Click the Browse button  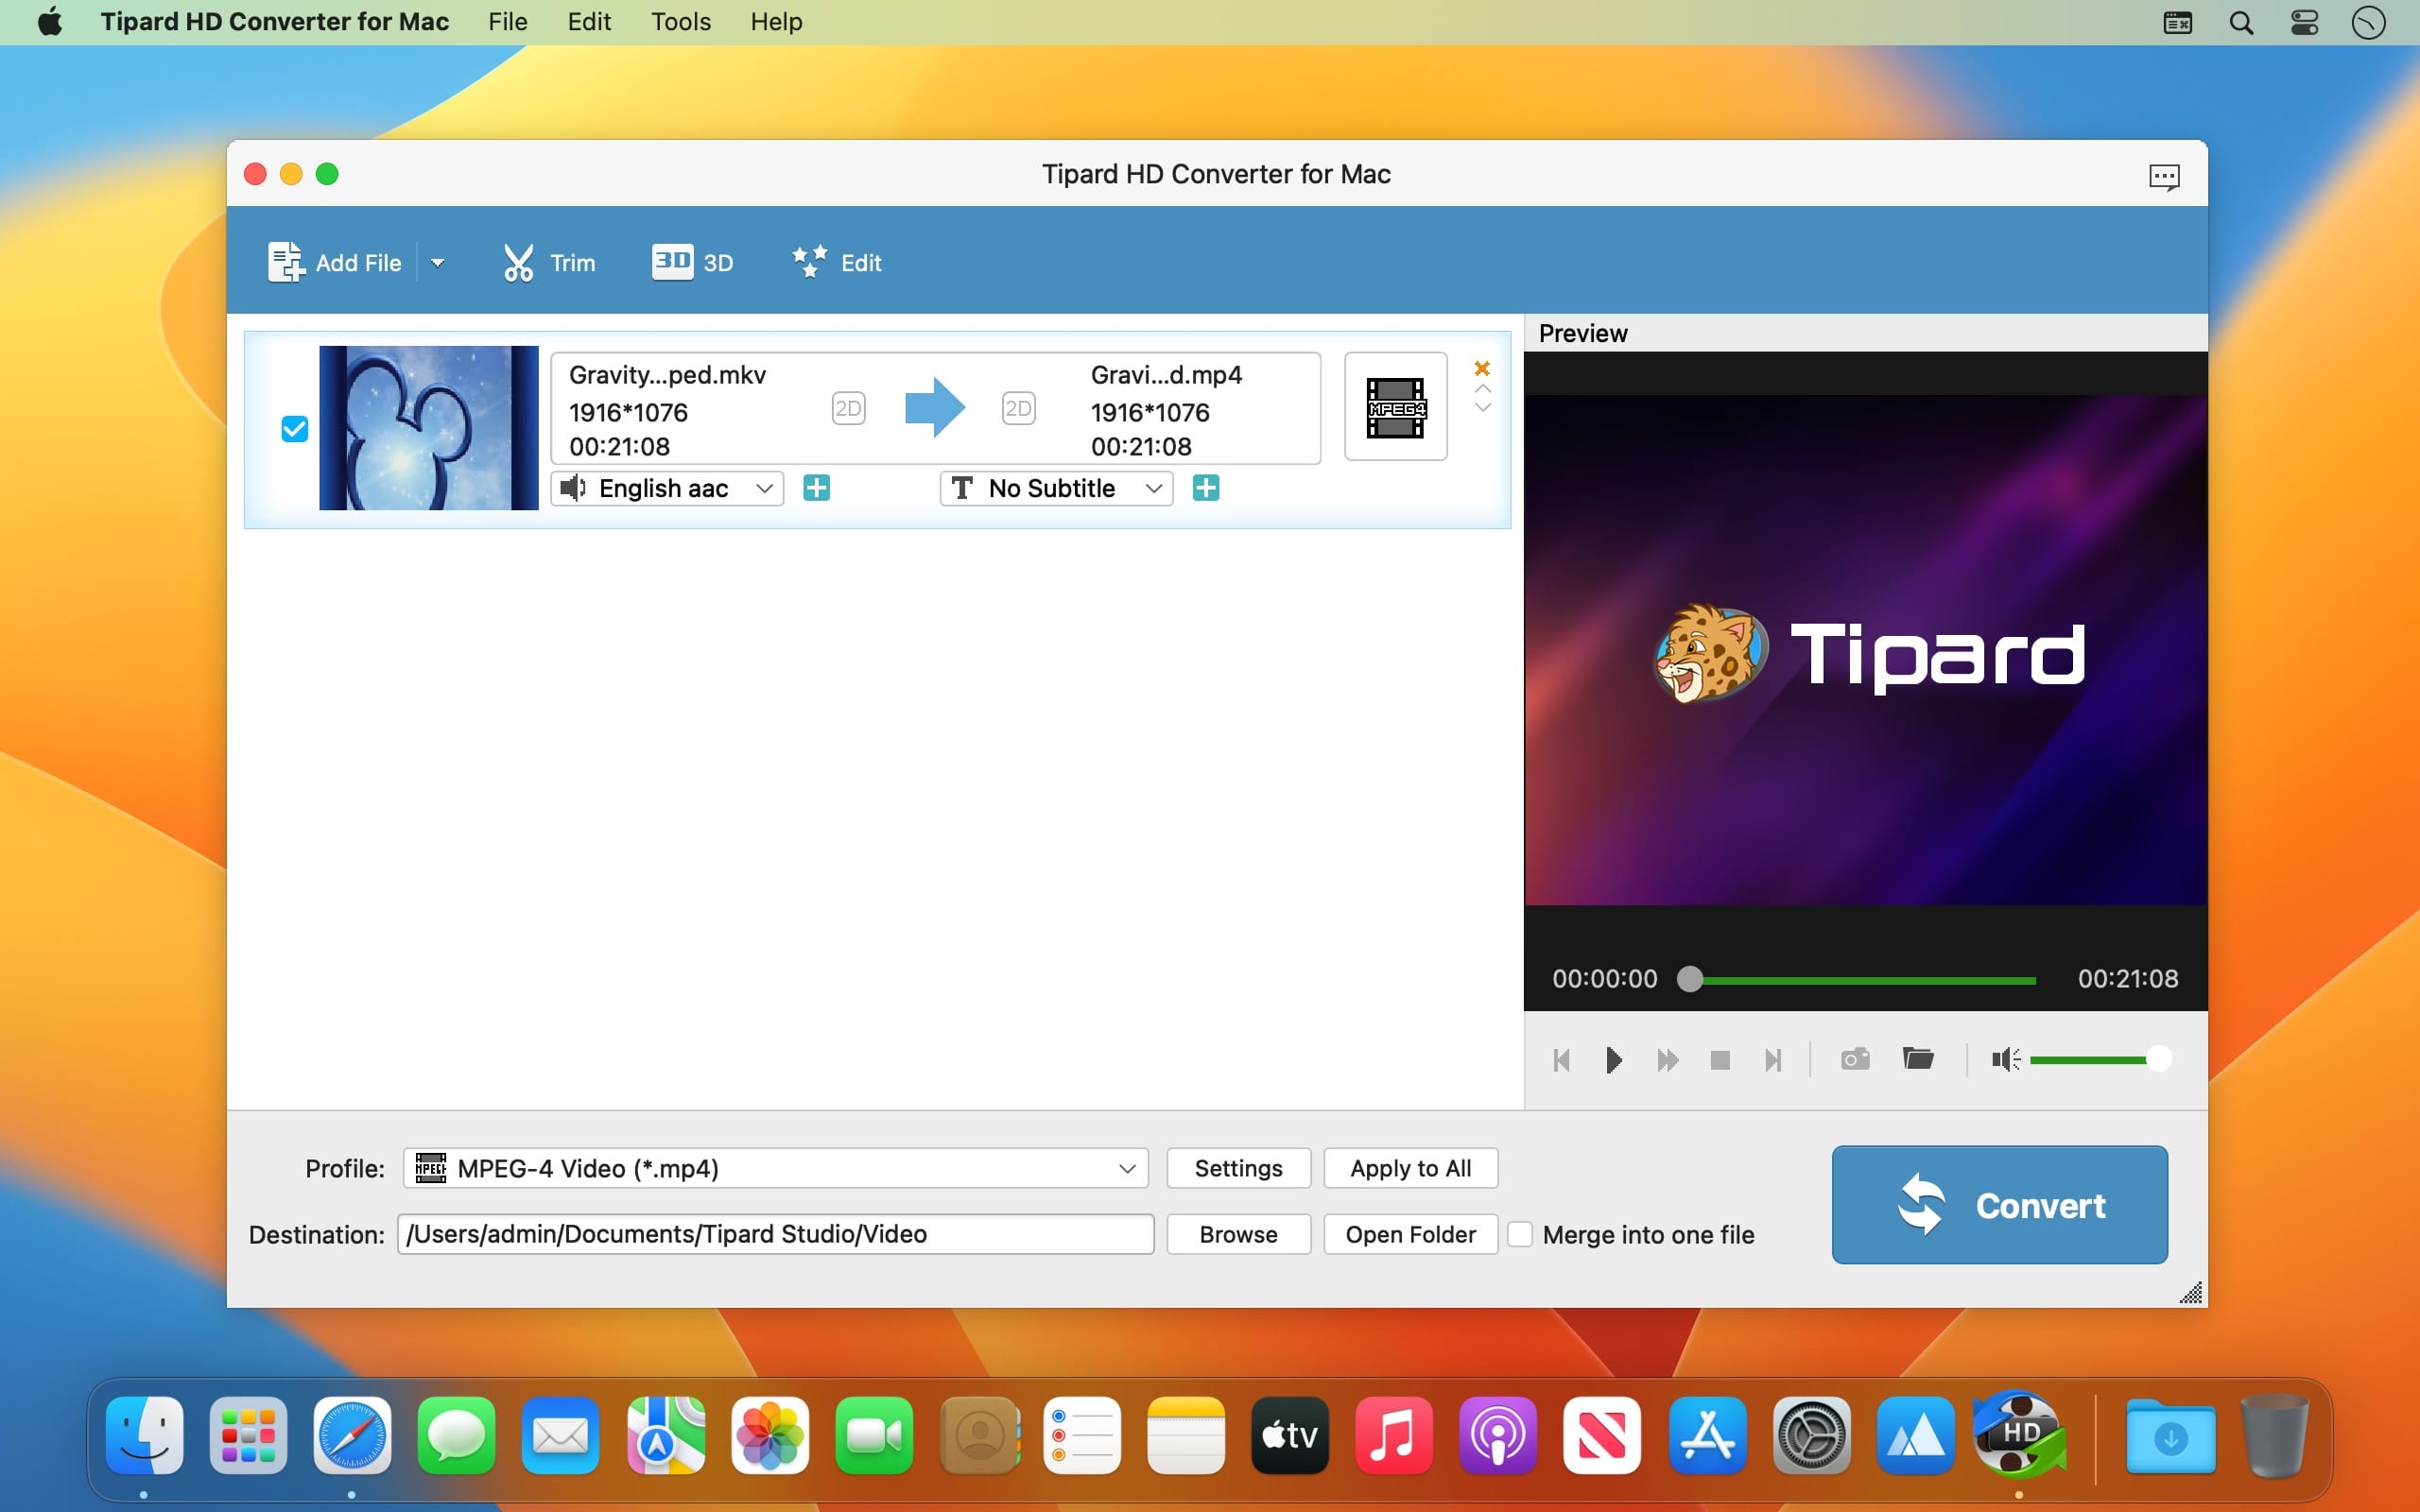1238,1234
